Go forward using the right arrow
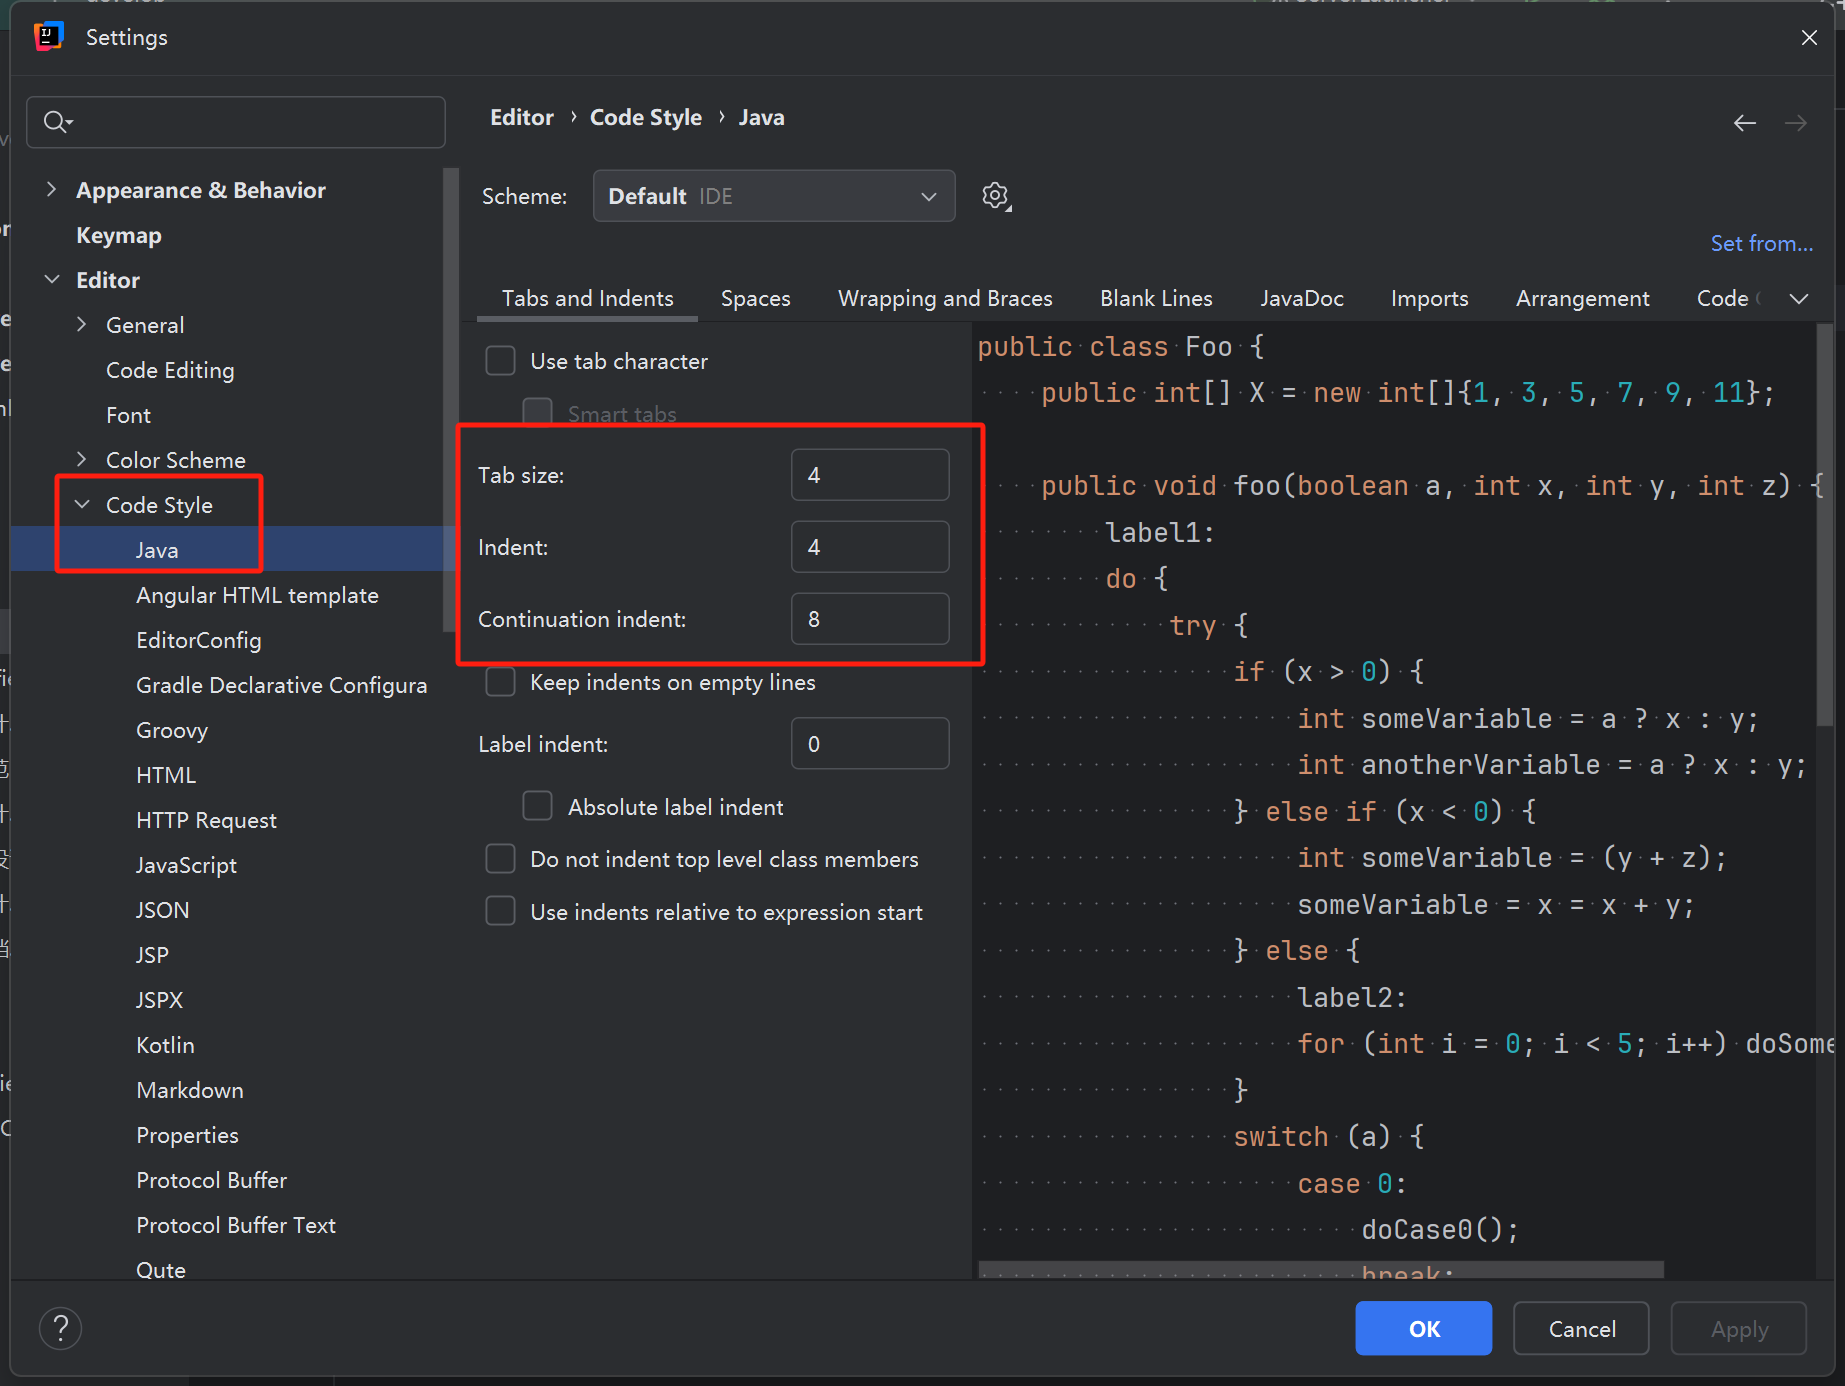This screenshot has width=1845, height=1386. [1796, 123]
